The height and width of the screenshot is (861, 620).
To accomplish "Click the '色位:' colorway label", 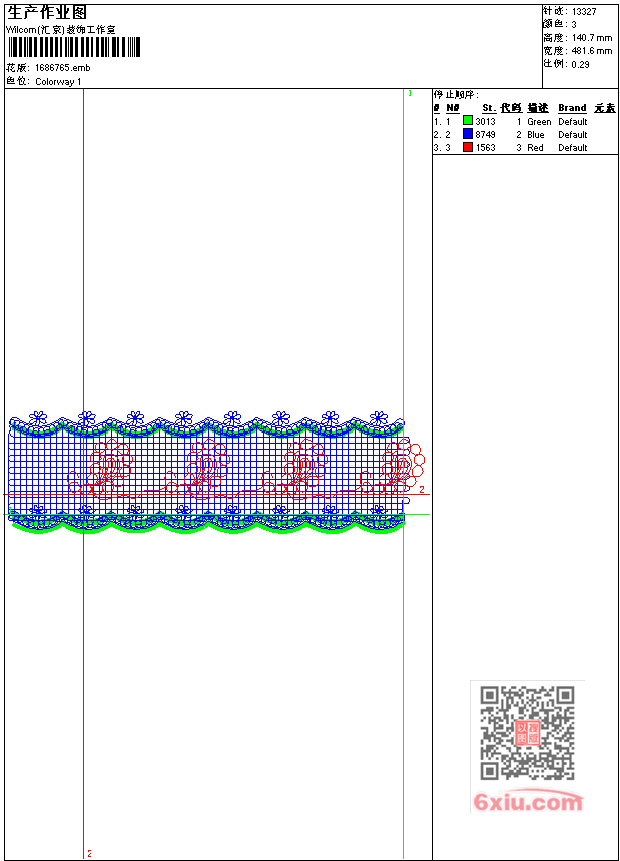I will pyautogui.click(x=19, y=81).
